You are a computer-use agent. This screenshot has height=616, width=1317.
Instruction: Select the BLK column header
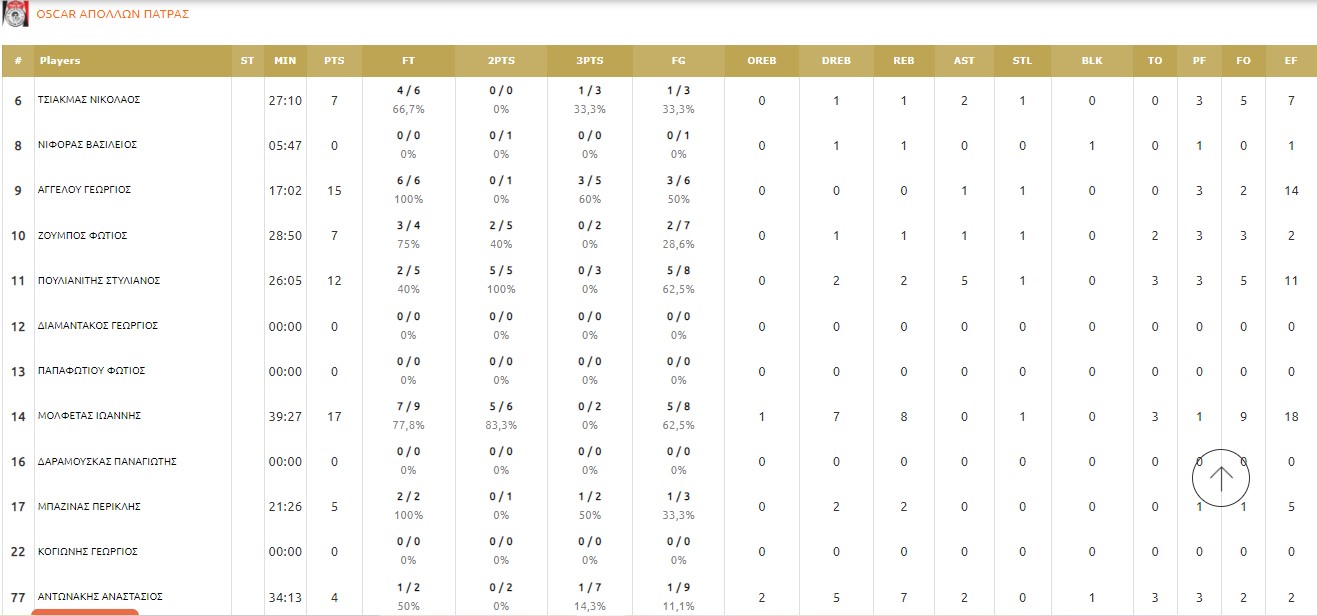coord(1091,61)
